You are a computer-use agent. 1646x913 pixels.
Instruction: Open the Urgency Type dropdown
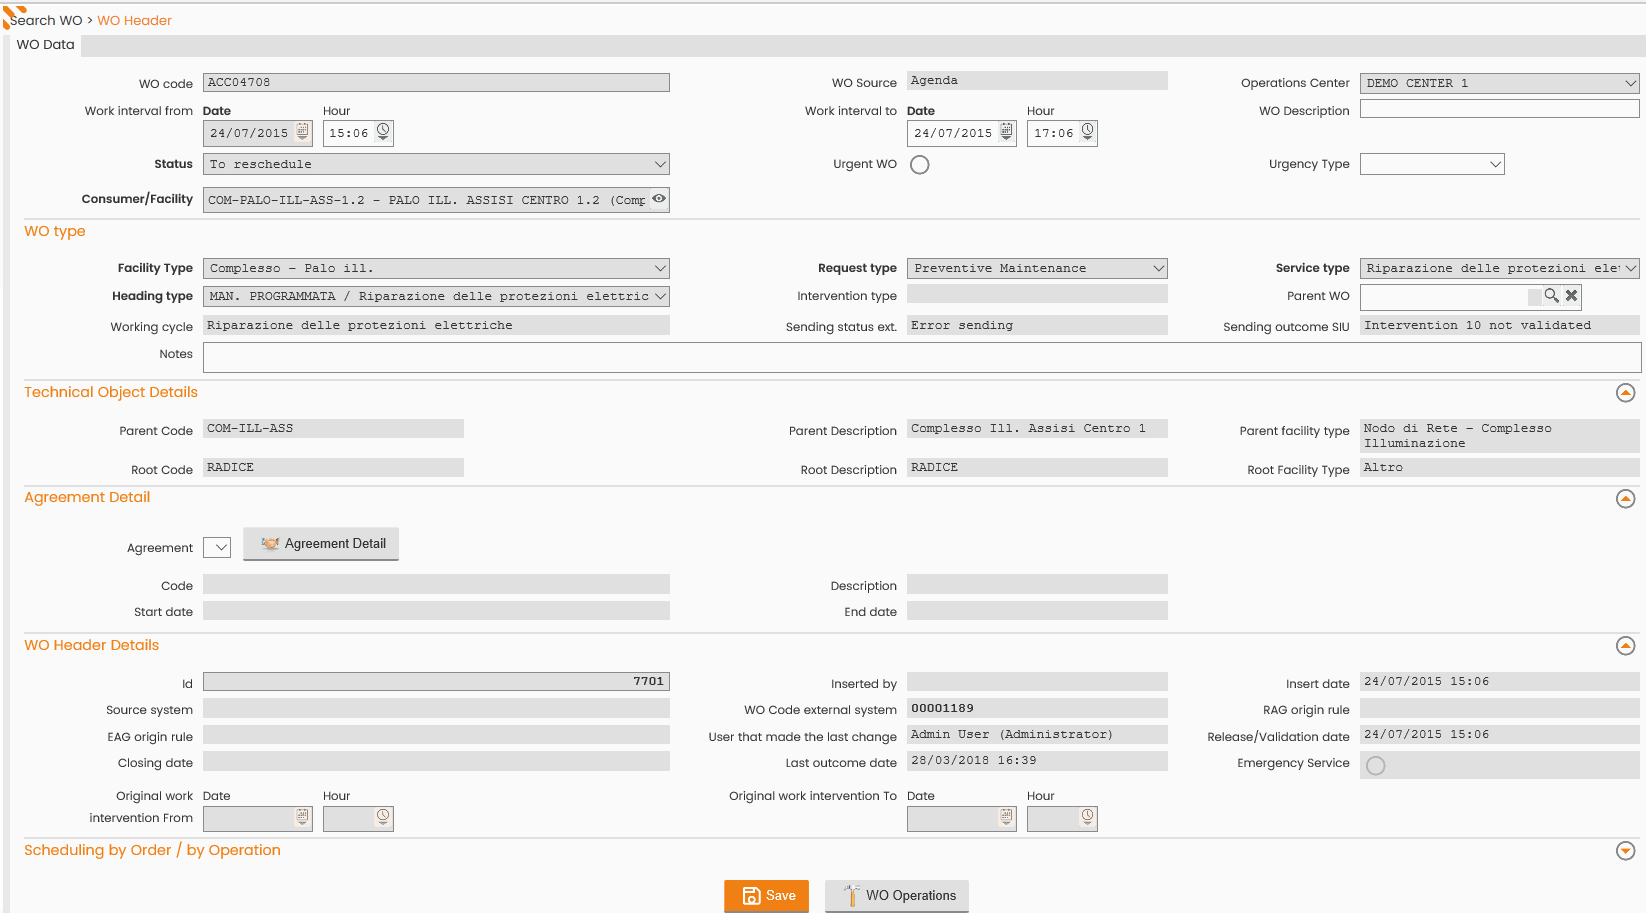1432,164
